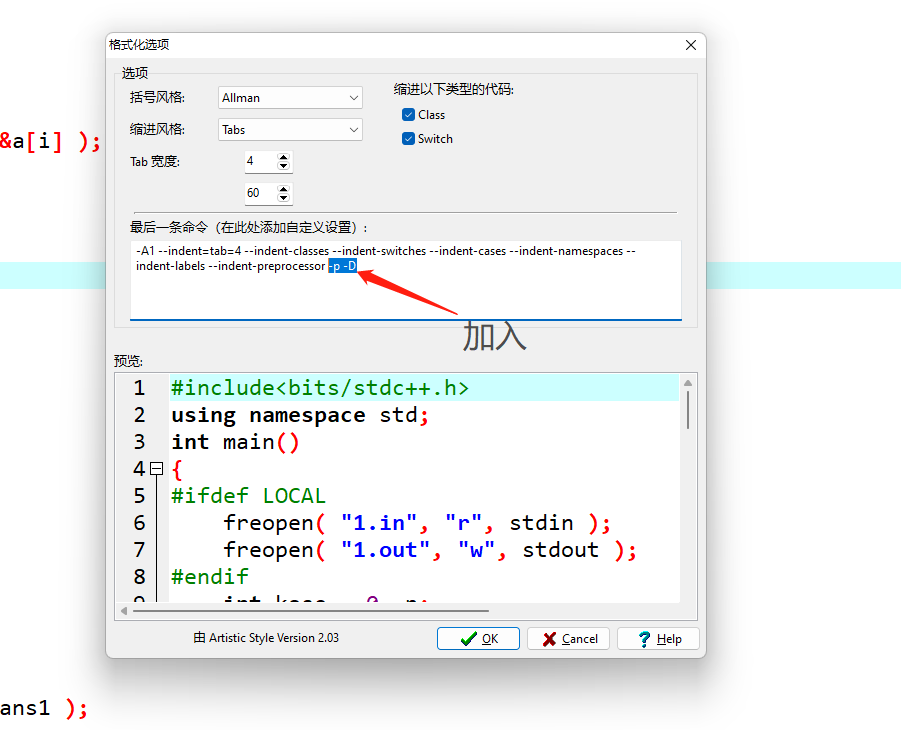The height and width of the screenshot is (730, 901).
Task: Click the preview vertical scrollbar thumb
Action: (x=688, y=409)
